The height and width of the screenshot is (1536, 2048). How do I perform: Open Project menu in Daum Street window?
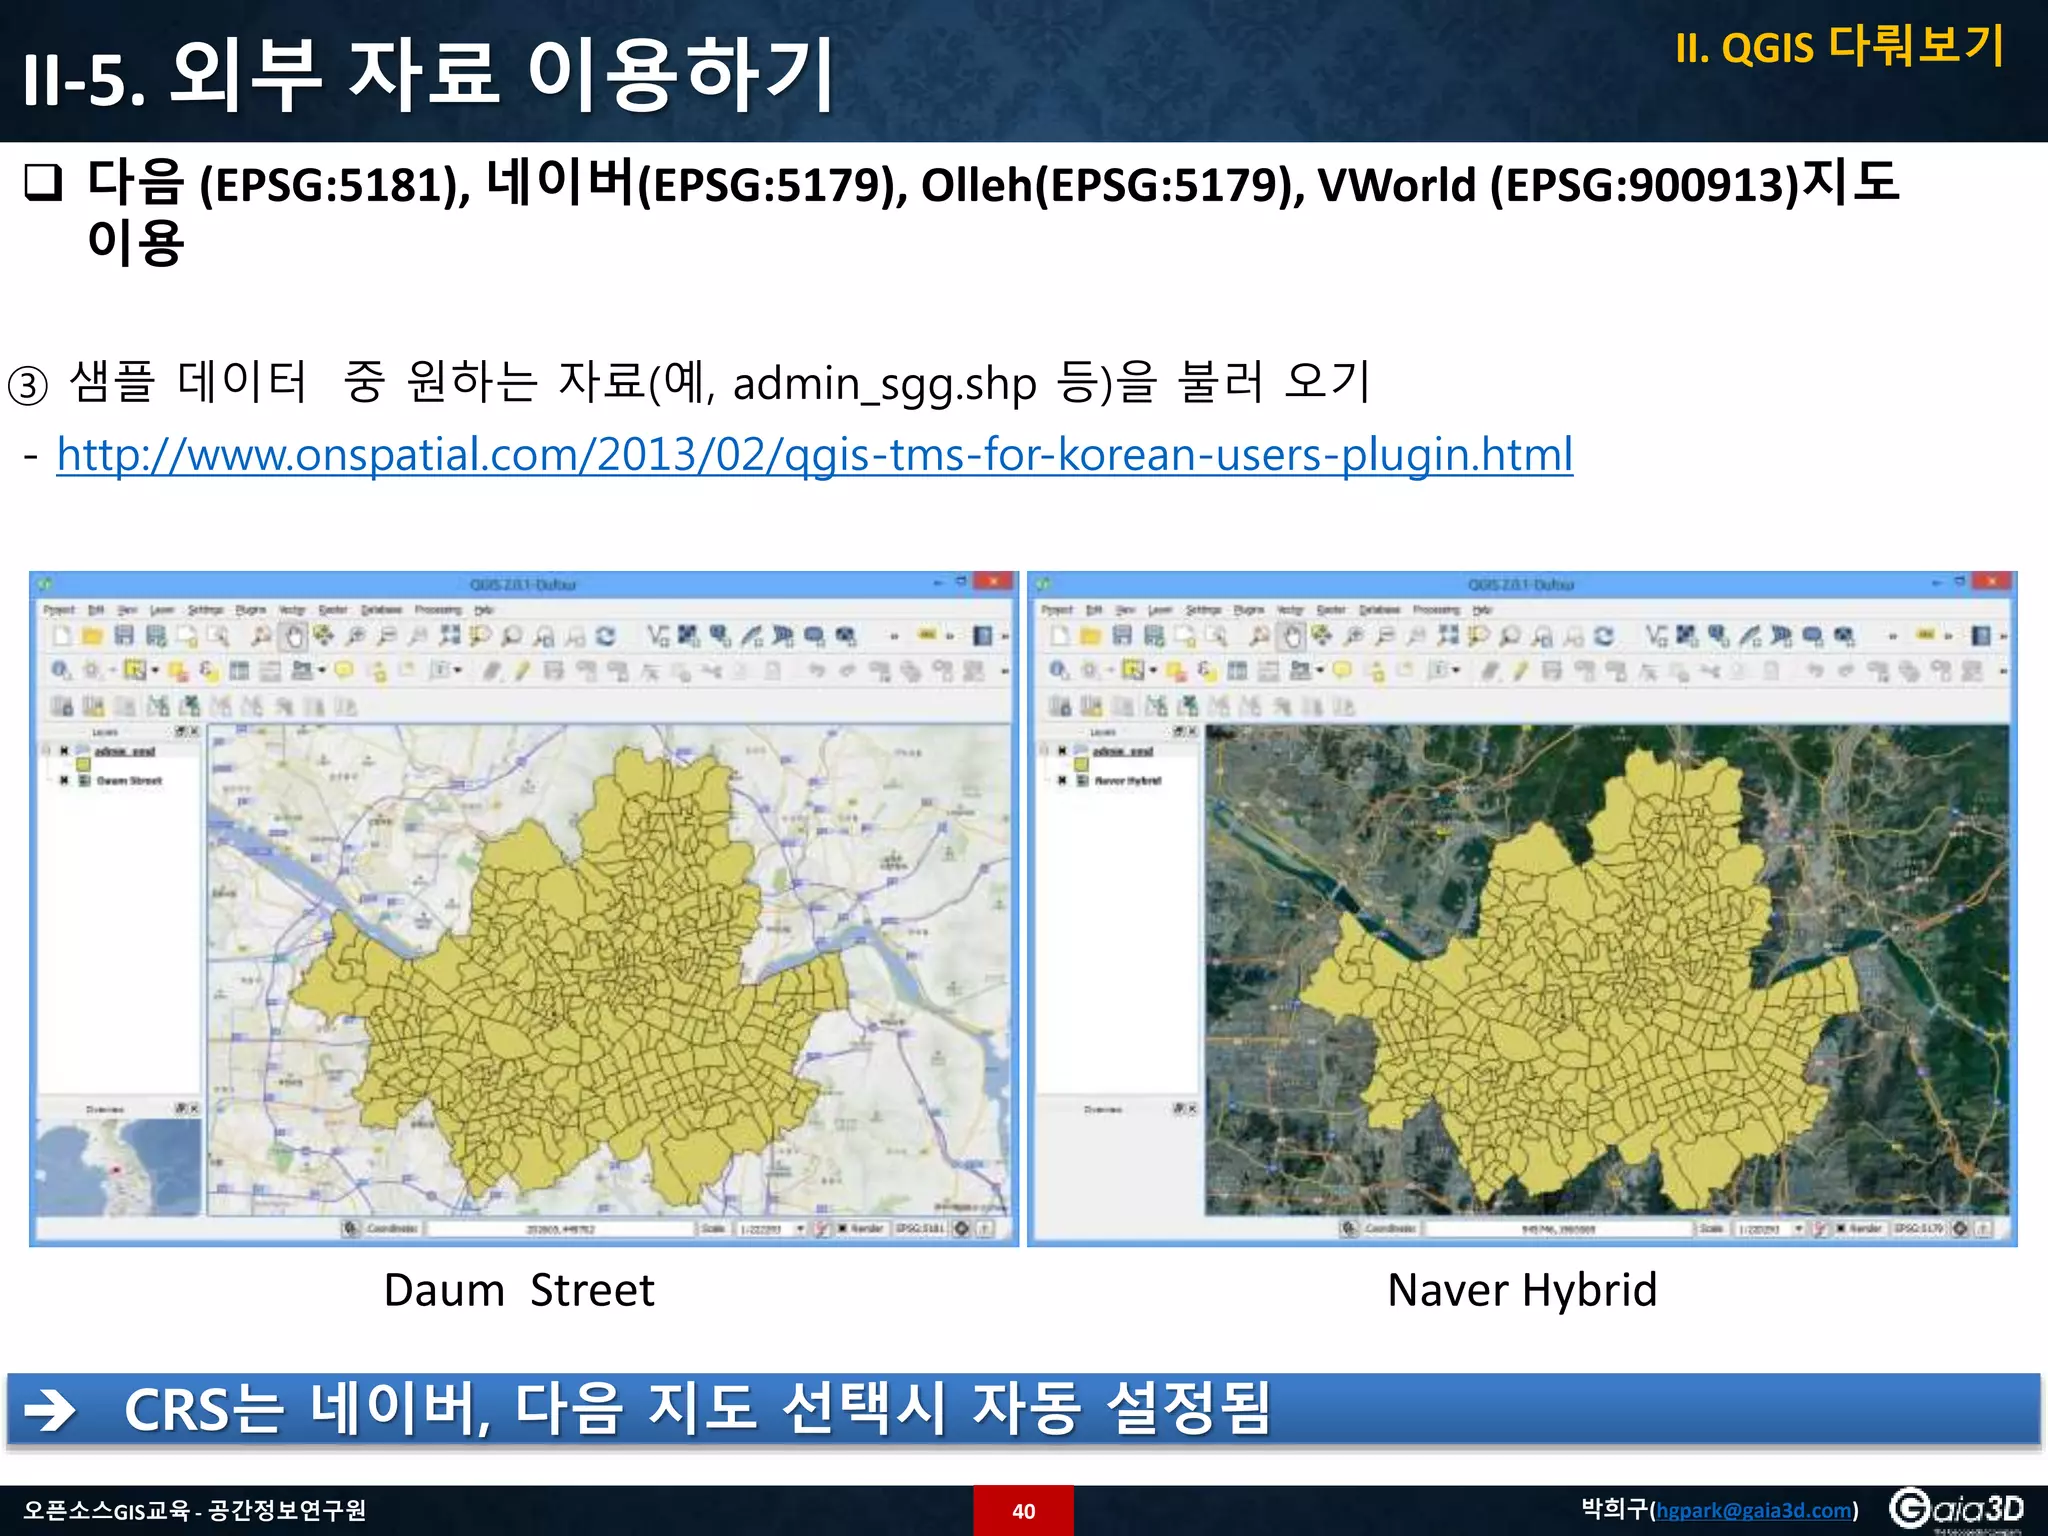(59, 610)
